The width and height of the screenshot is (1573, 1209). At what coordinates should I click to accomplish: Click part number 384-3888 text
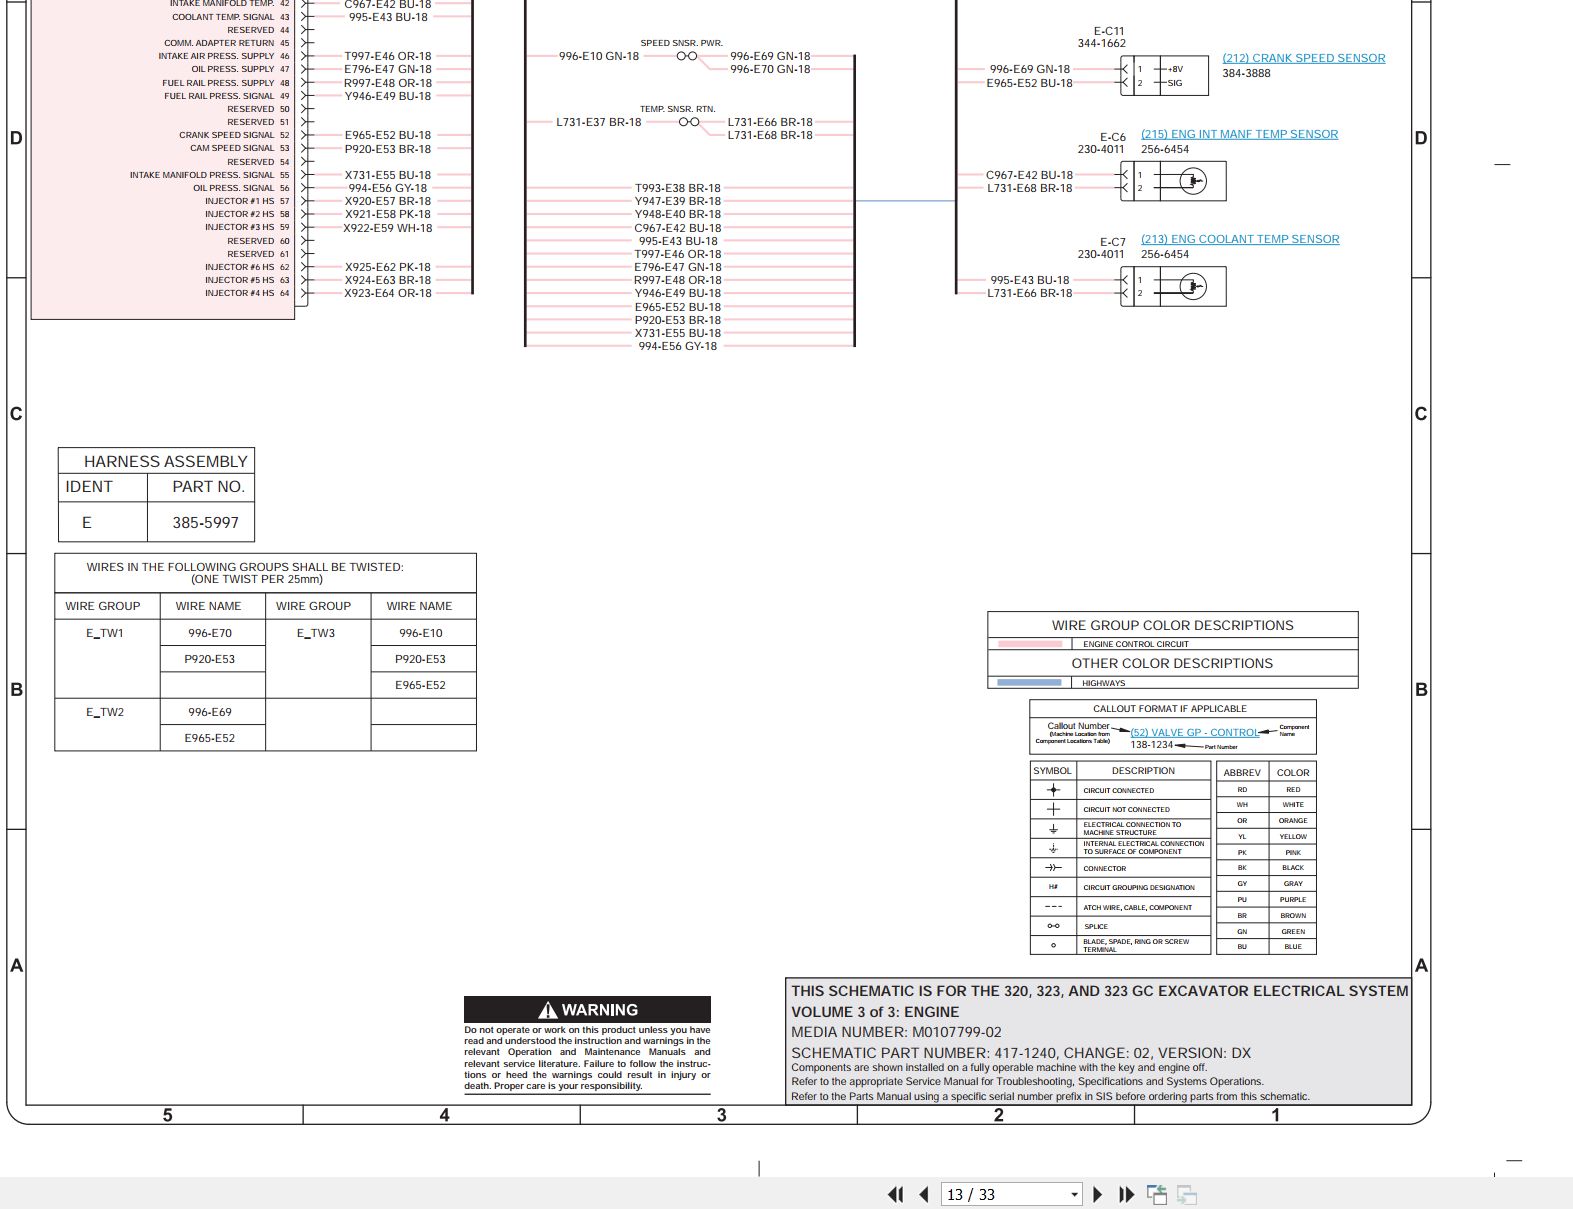(x=1246, y=73)
